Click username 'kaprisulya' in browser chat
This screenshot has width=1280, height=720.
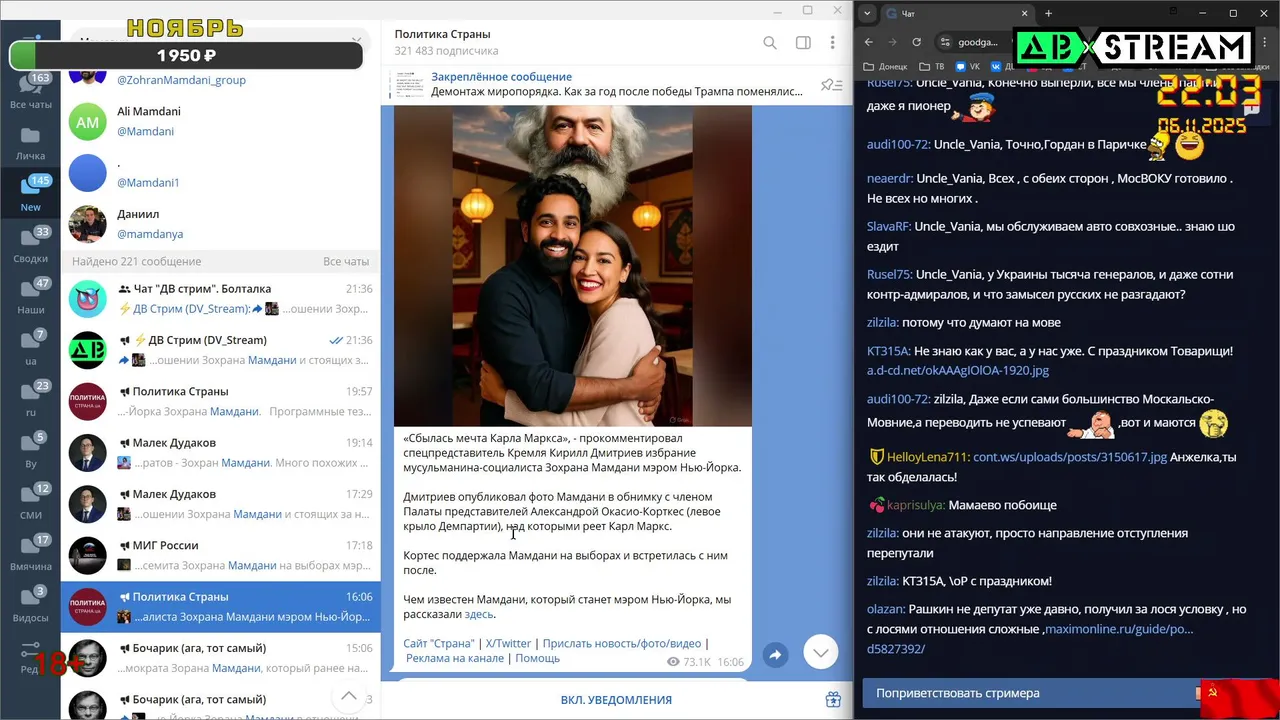tap(916, 505)
